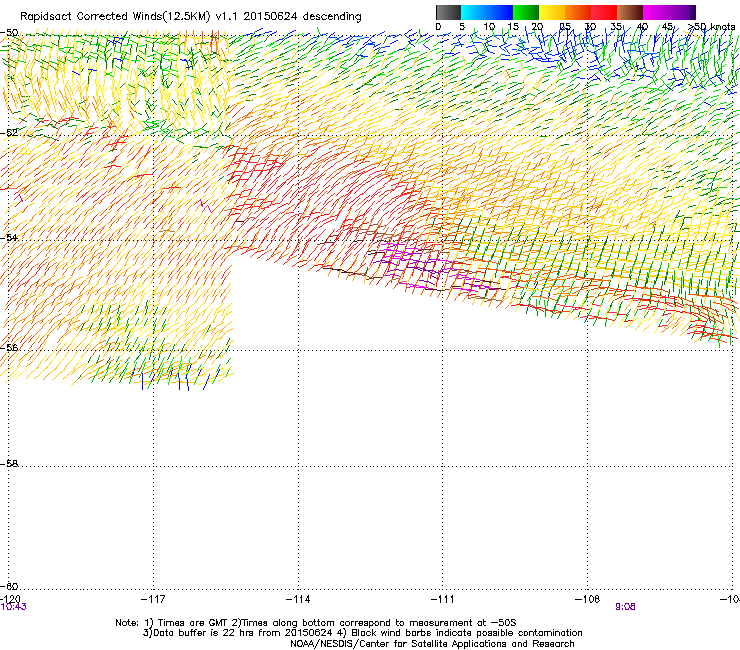This screenshot has height=650, width=740.
Task: Click the magenta-purple 40-50 knots legend segment
Action: tap(669, 12)
